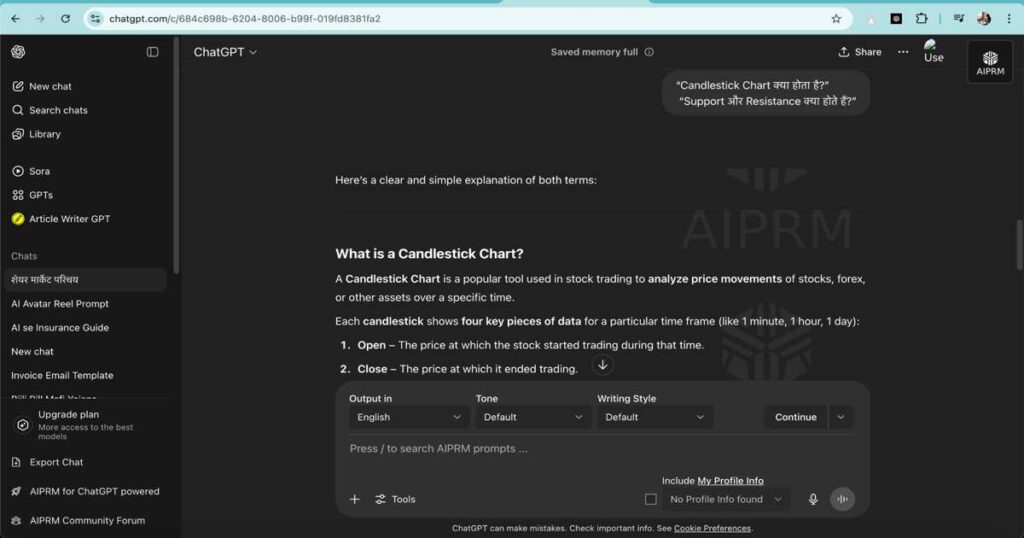
Task: Click the Share button
Action: click(859, 52)
